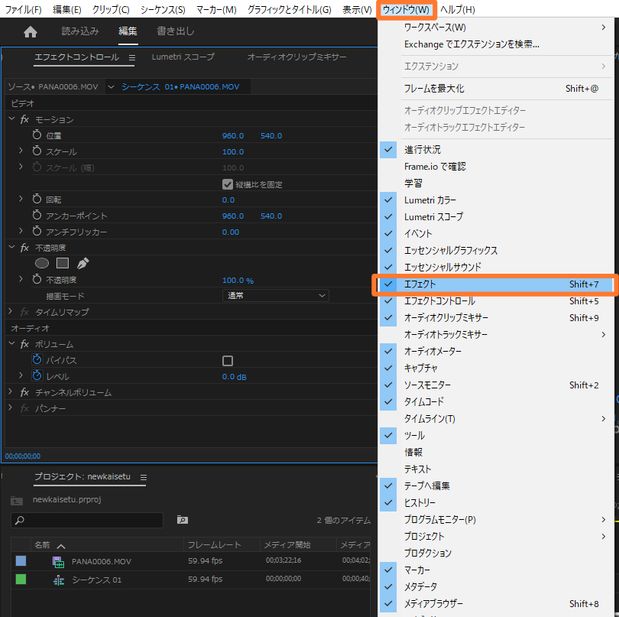619x617 pixels.
Task: Expand the enabled スケール property
Action: 21,150
